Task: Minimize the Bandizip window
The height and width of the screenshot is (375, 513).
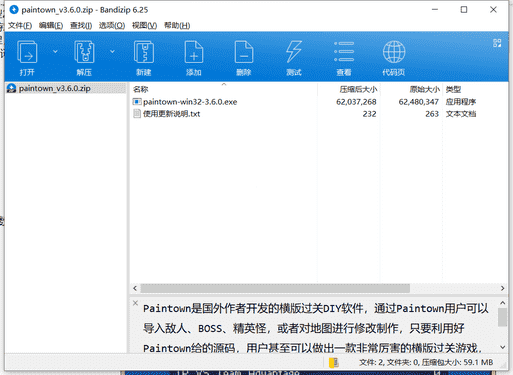Action: [x=435, y=10]
